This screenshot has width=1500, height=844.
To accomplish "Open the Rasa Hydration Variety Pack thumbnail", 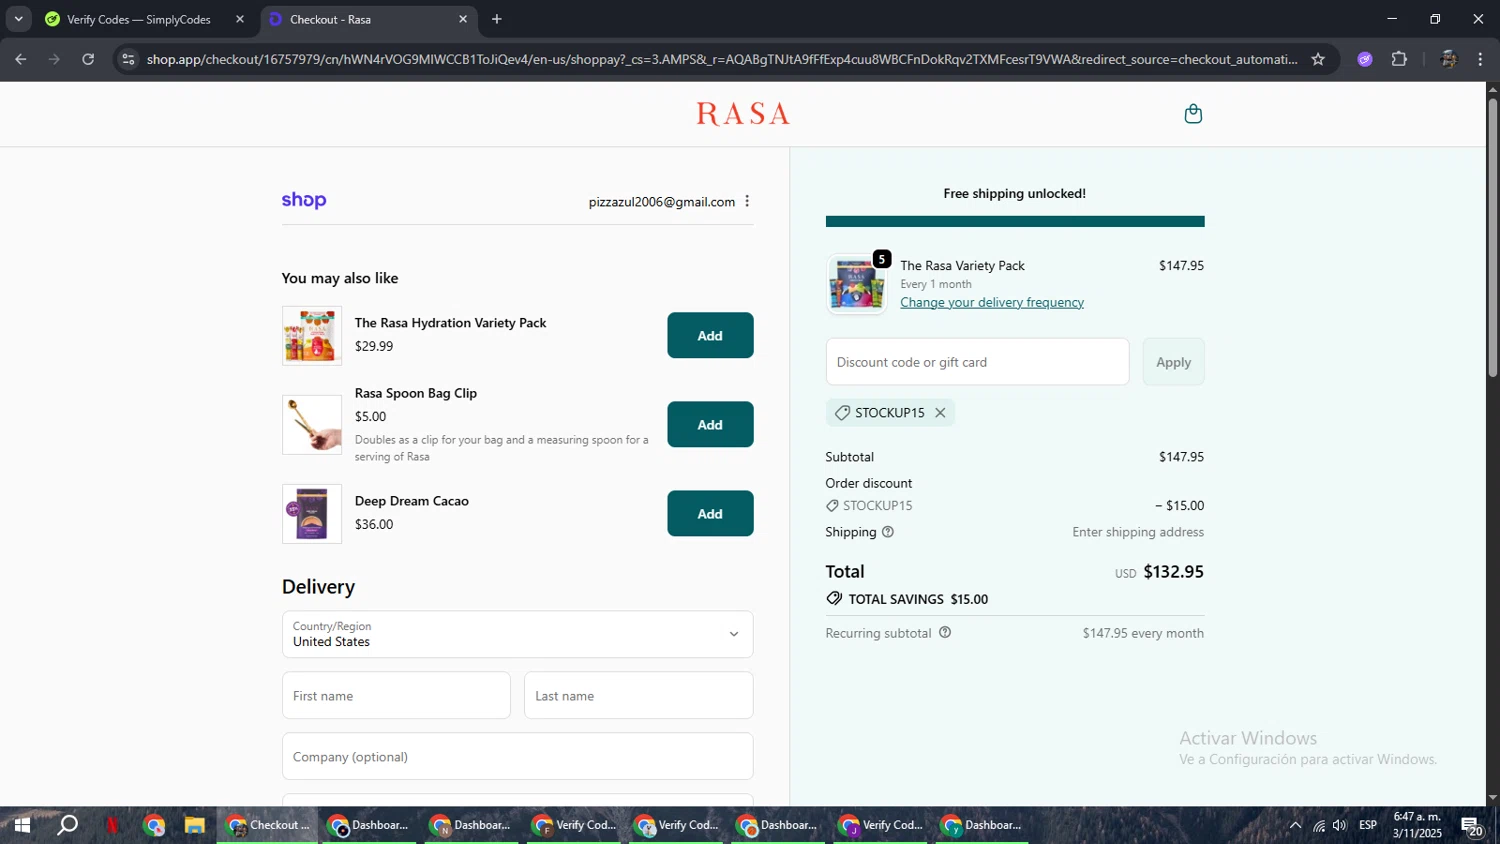I will click(x=312, y=336).
